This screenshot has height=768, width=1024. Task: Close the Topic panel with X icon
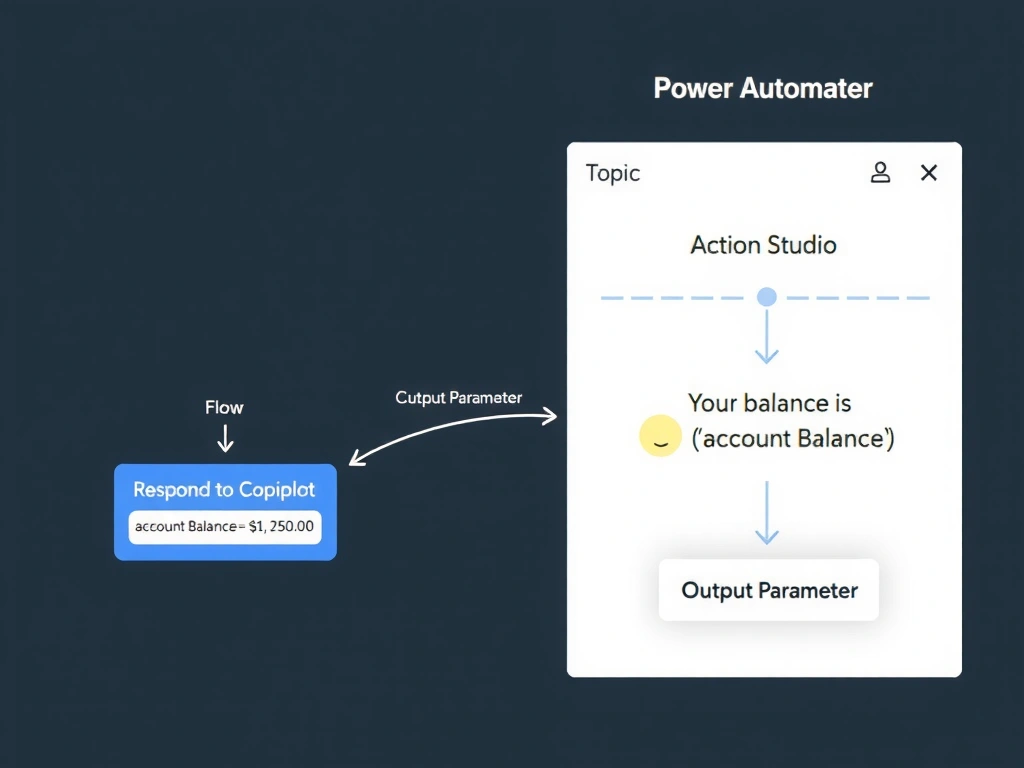[929, 172]
